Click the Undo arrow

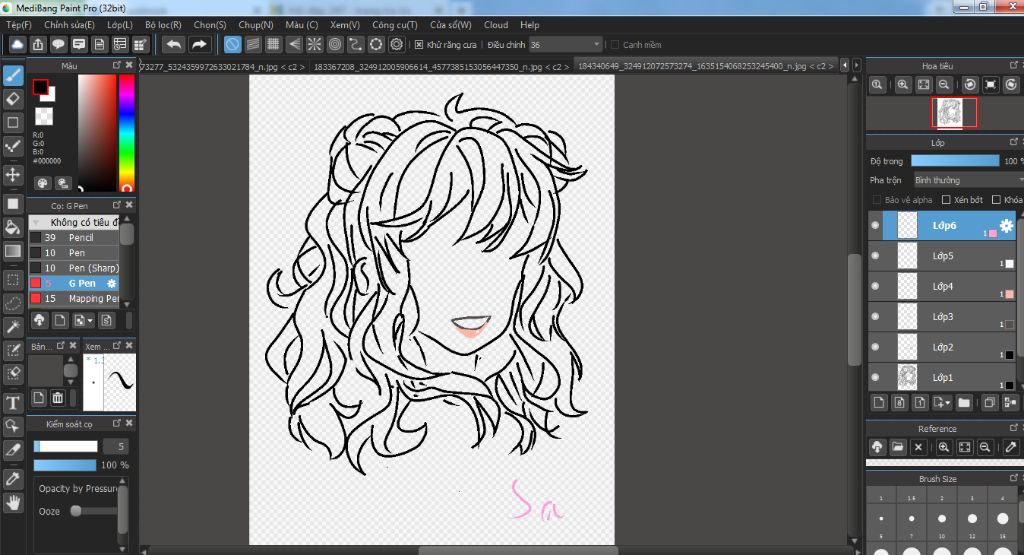[174, 44]
